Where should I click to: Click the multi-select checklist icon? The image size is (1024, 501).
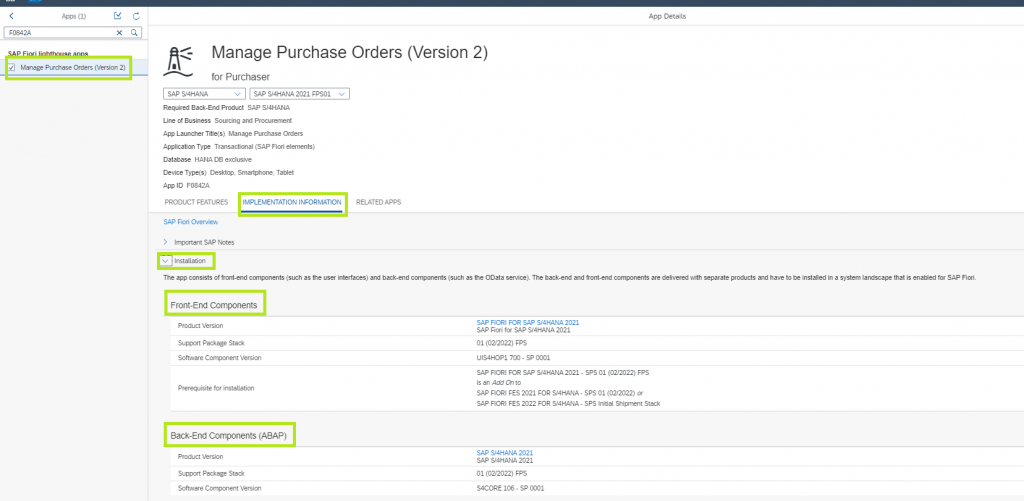click(118, 16)
